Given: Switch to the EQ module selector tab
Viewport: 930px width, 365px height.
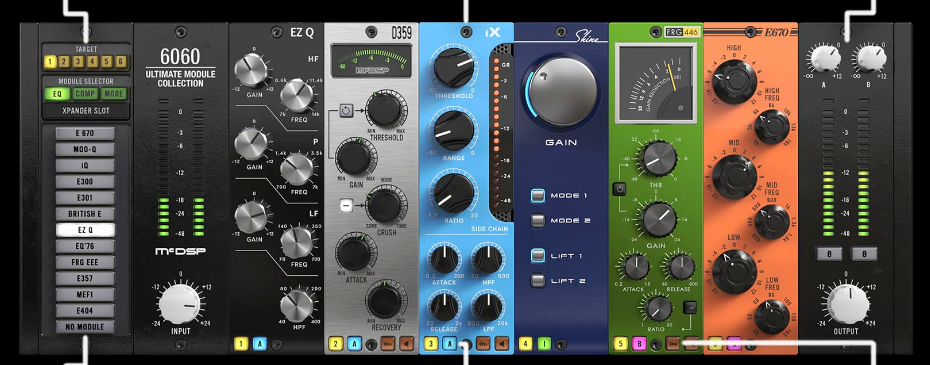Looking at the screenshot, I should (58, 94).
